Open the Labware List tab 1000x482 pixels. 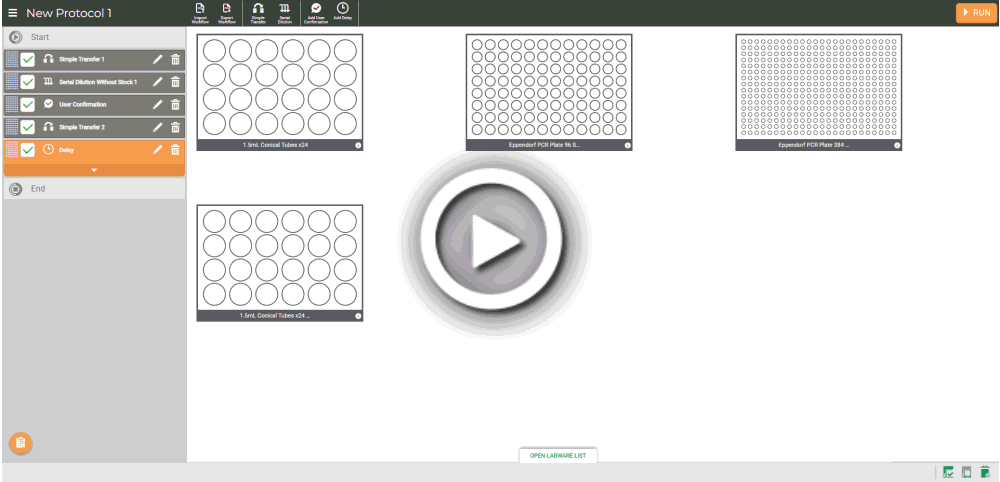coord(558,455)
